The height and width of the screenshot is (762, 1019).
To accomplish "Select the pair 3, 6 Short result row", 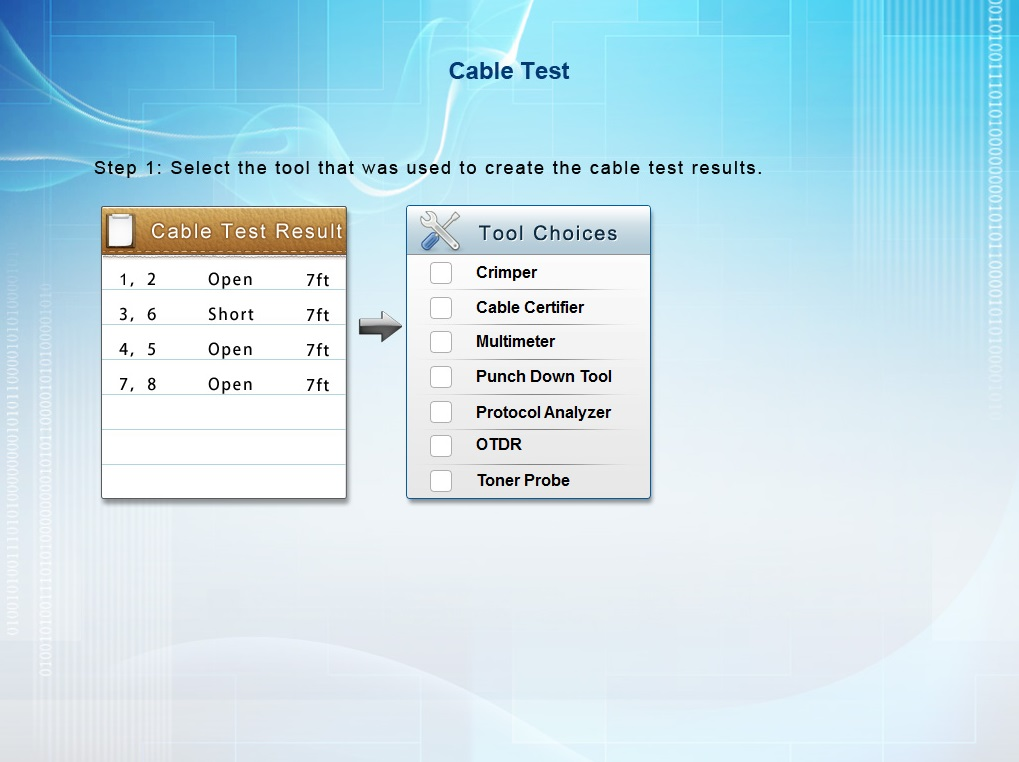I will coord(224,314).
